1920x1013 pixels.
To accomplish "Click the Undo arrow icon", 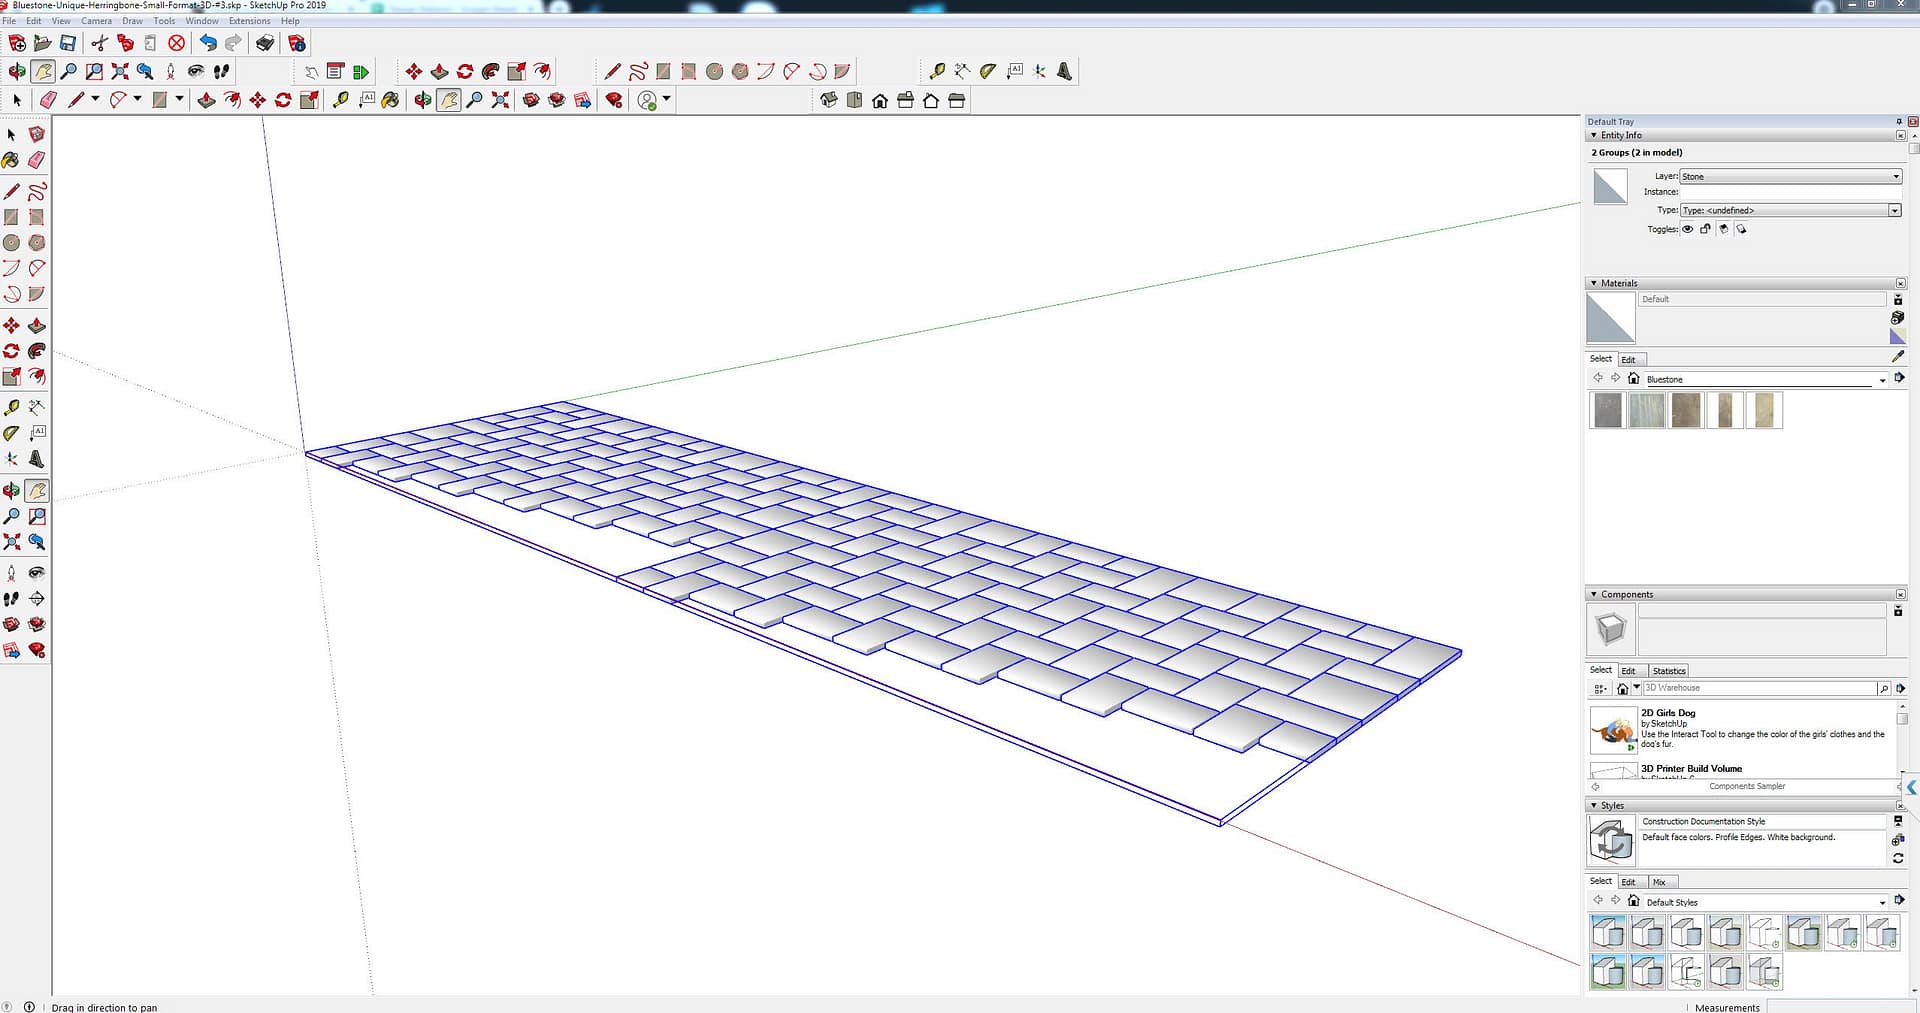I will tap(207, 43).
